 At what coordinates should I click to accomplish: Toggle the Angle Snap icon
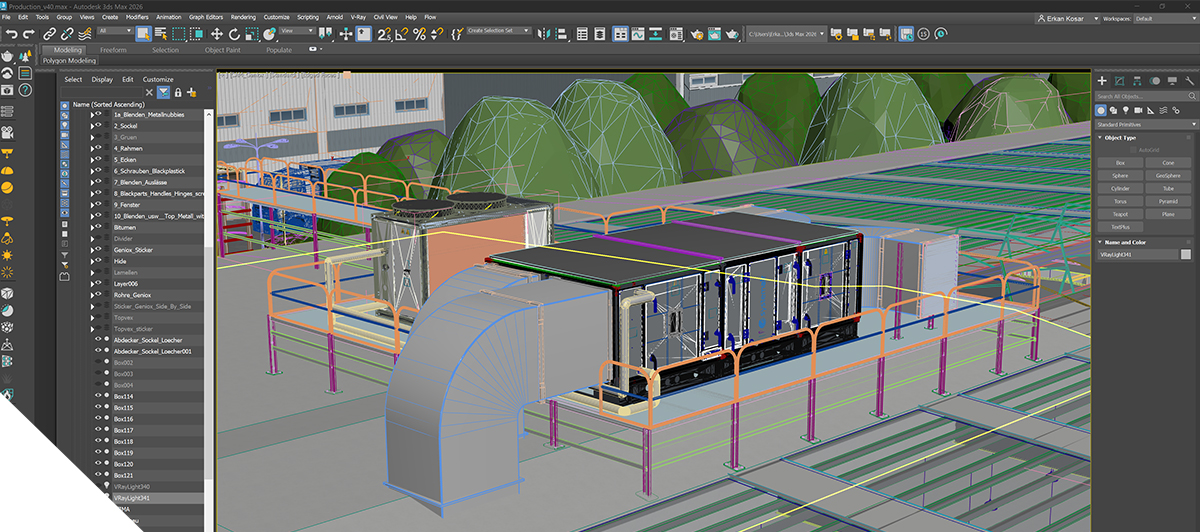click(401, 33)
